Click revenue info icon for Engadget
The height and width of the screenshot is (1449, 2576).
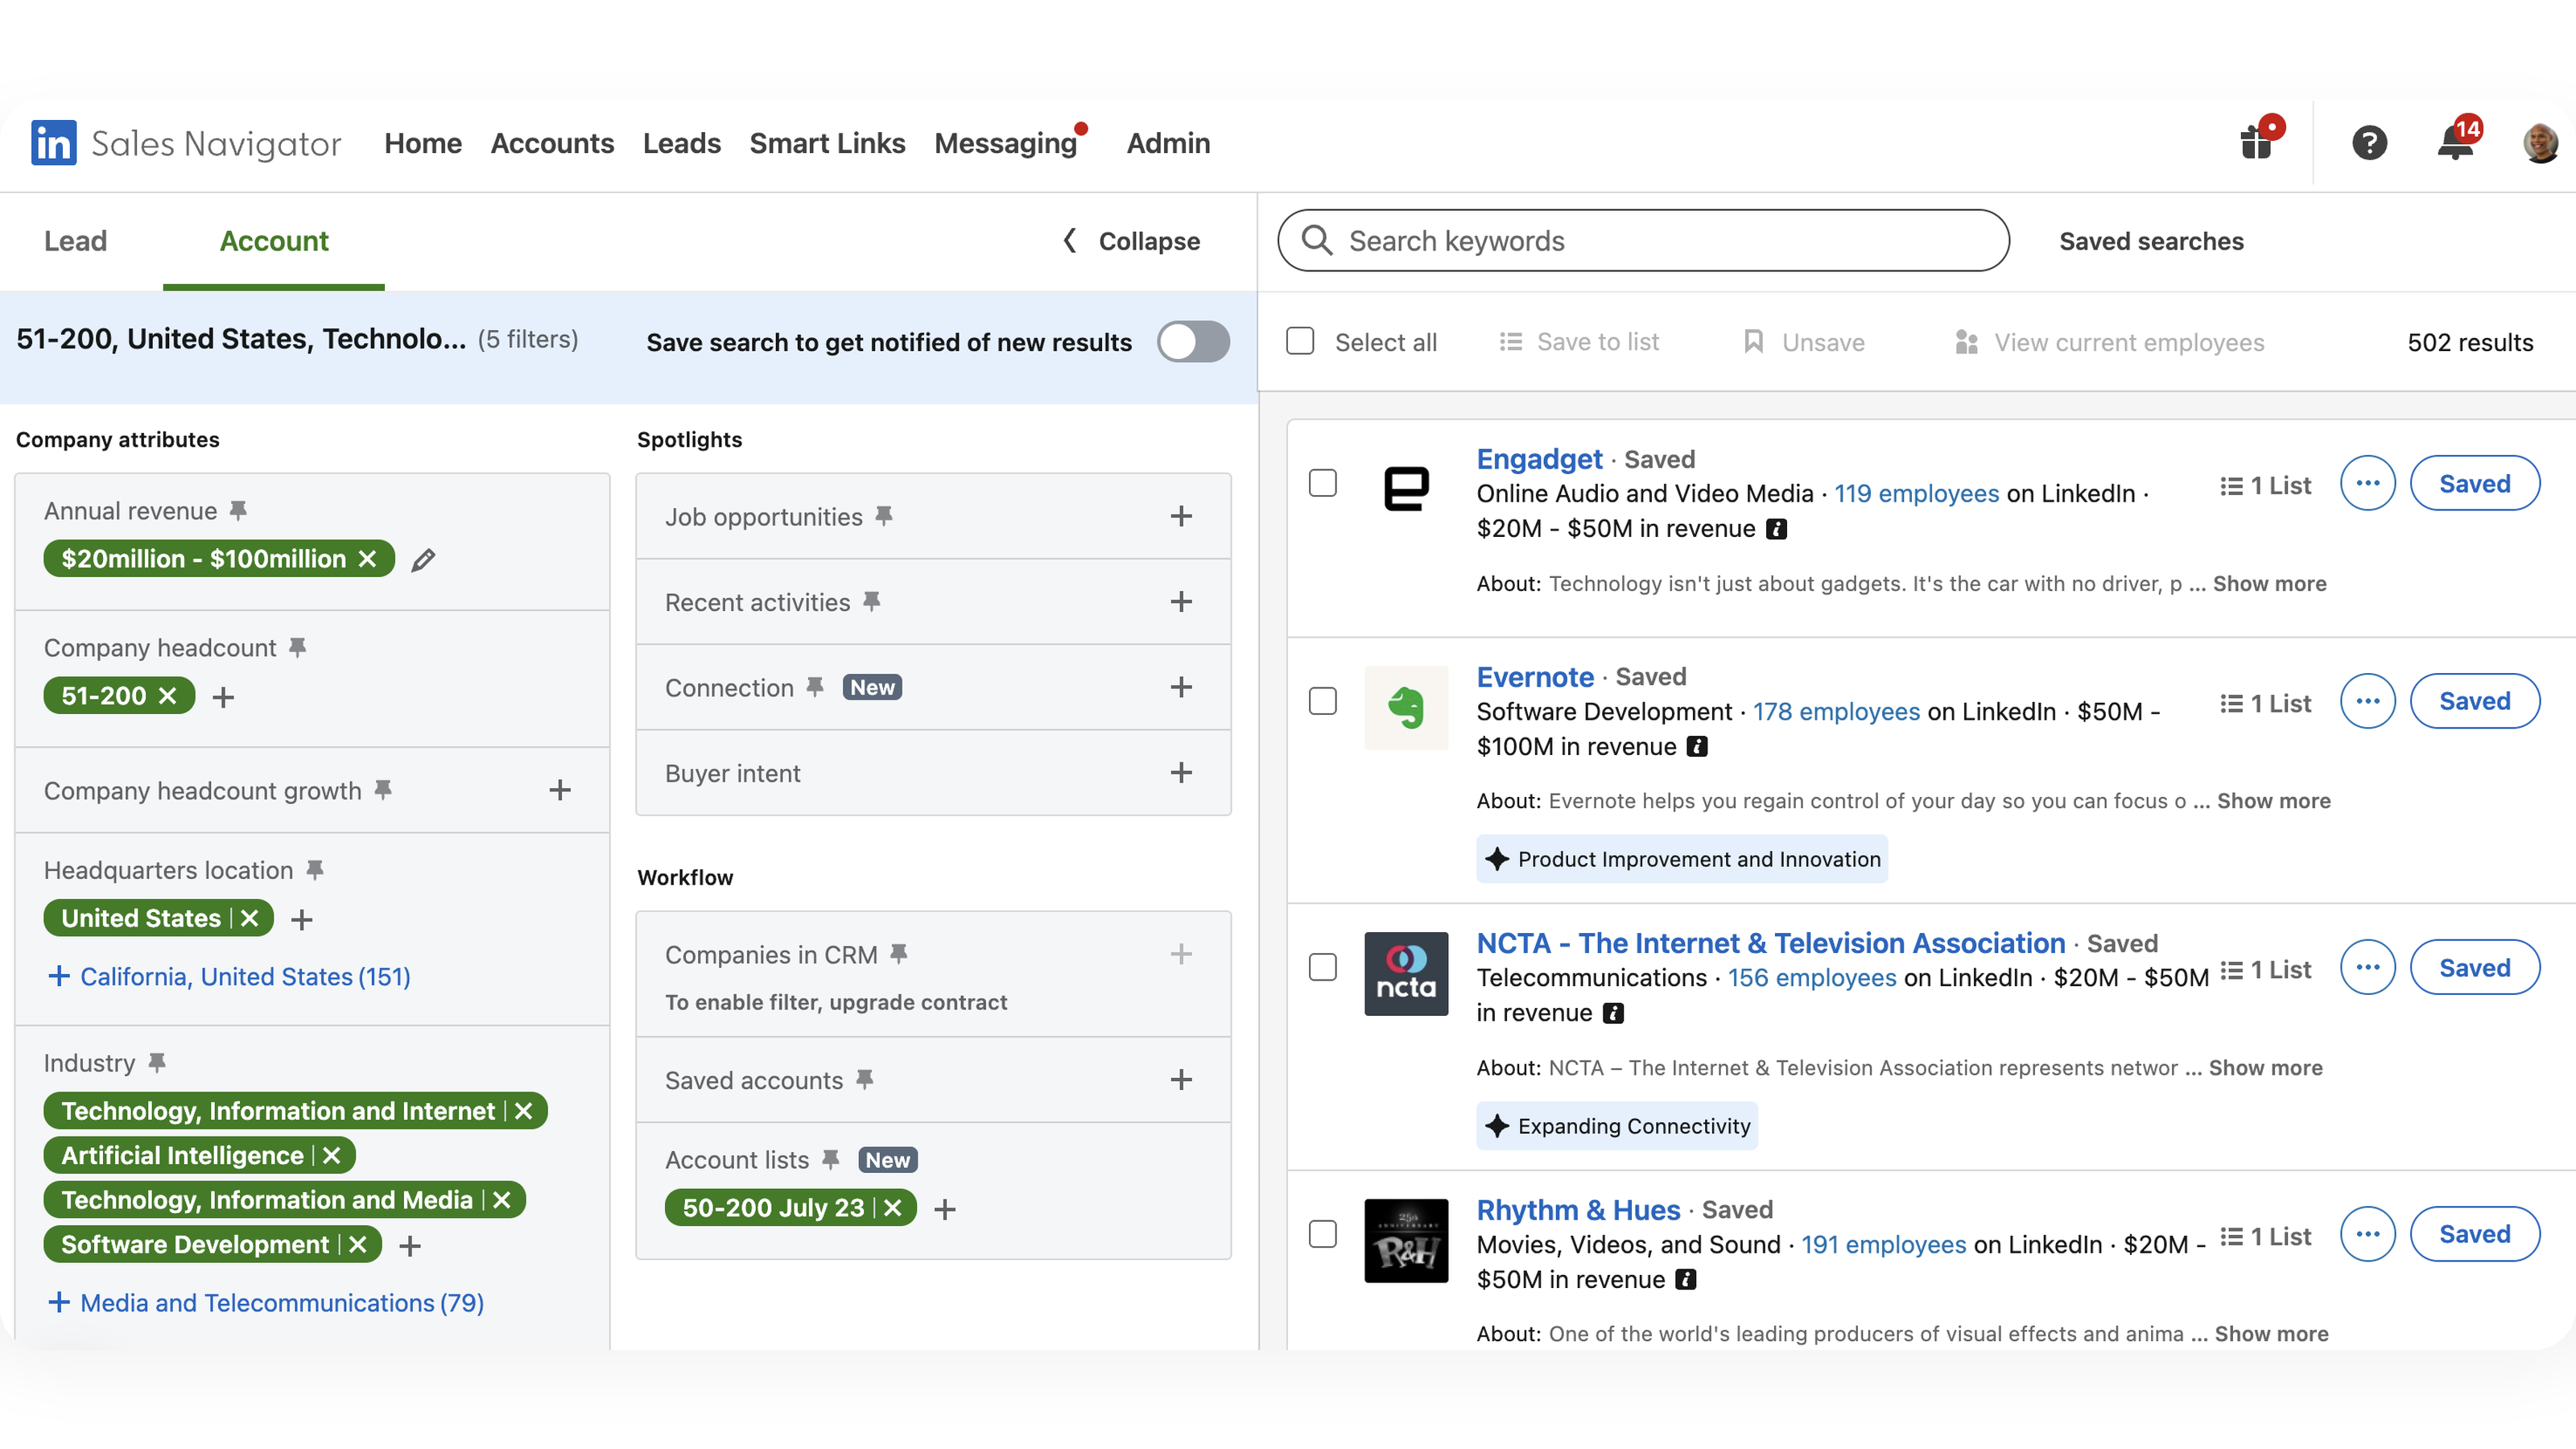pos(1776,529)
